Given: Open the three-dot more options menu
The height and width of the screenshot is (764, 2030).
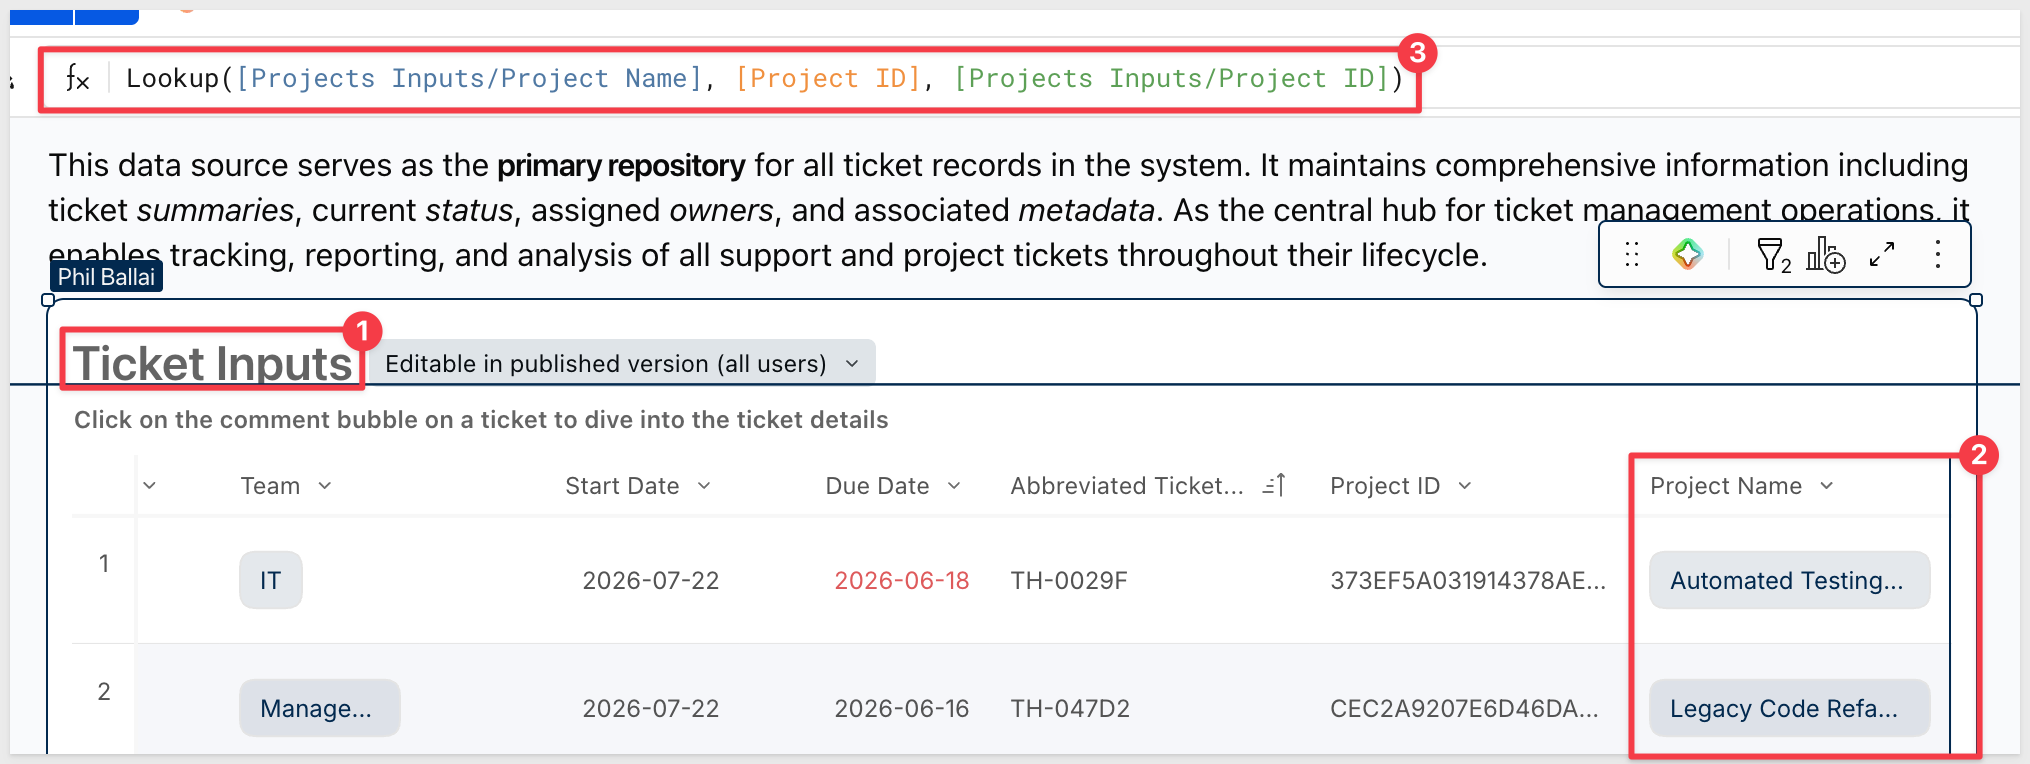Looking at the screenshot, I should (1938, 255).
